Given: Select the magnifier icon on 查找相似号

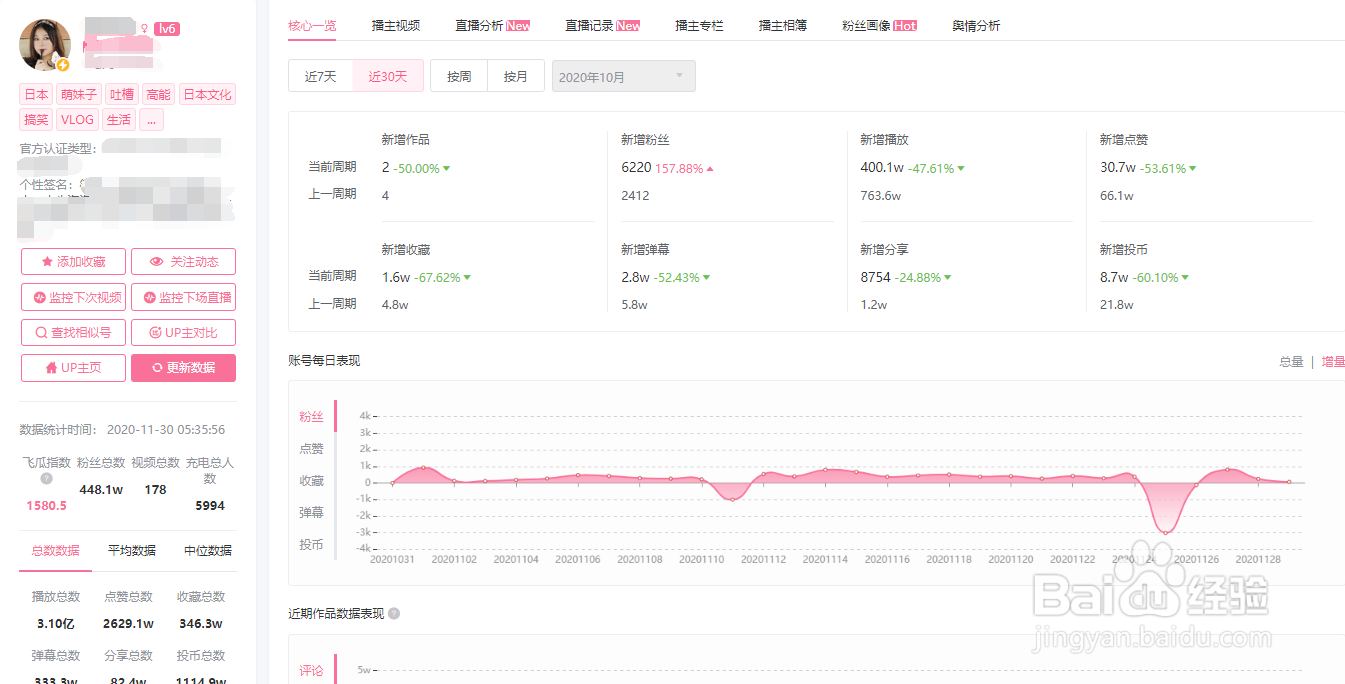Looking at the screenshot, I should point(41,332).
